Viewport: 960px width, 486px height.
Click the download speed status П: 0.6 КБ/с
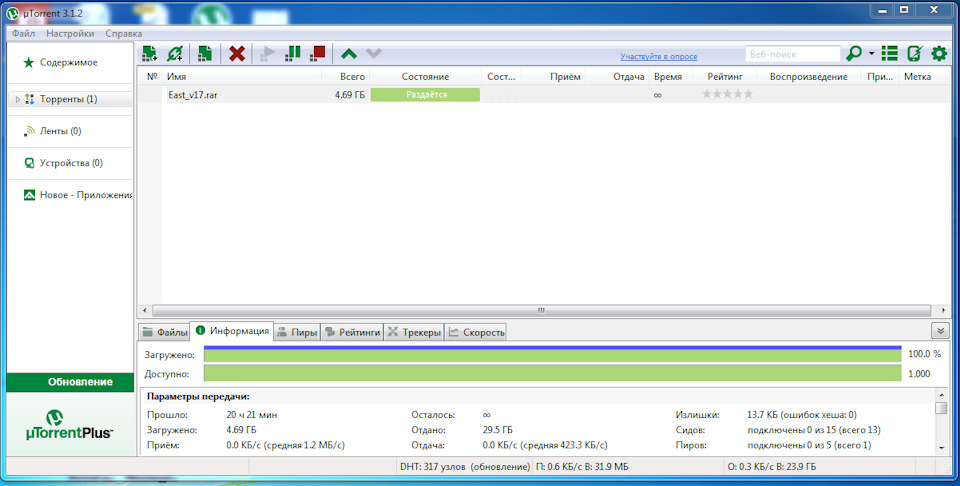pos(582,466)
